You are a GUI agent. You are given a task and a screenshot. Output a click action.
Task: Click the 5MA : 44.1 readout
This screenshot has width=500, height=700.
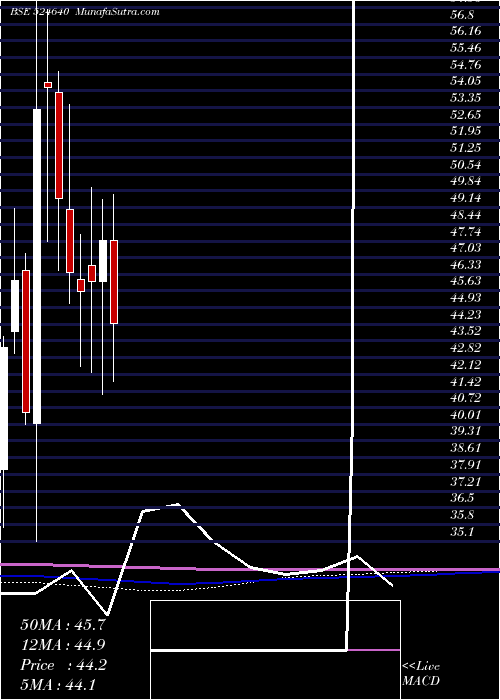point(58,685)
